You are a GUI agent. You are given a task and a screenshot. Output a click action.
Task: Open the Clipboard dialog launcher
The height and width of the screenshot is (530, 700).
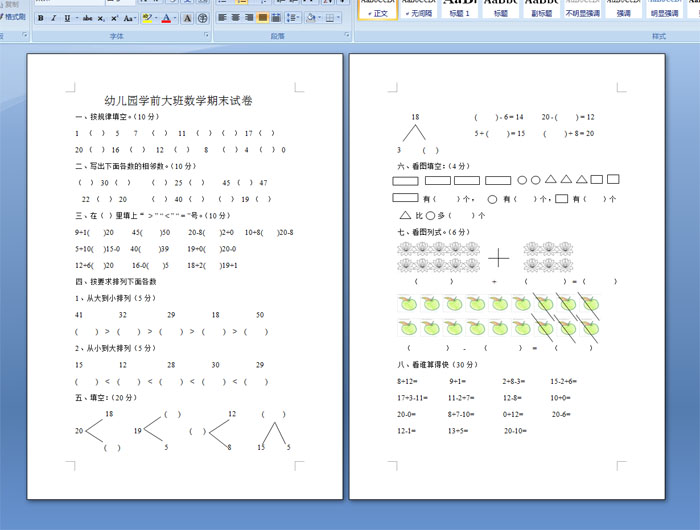tap(25, 35)
